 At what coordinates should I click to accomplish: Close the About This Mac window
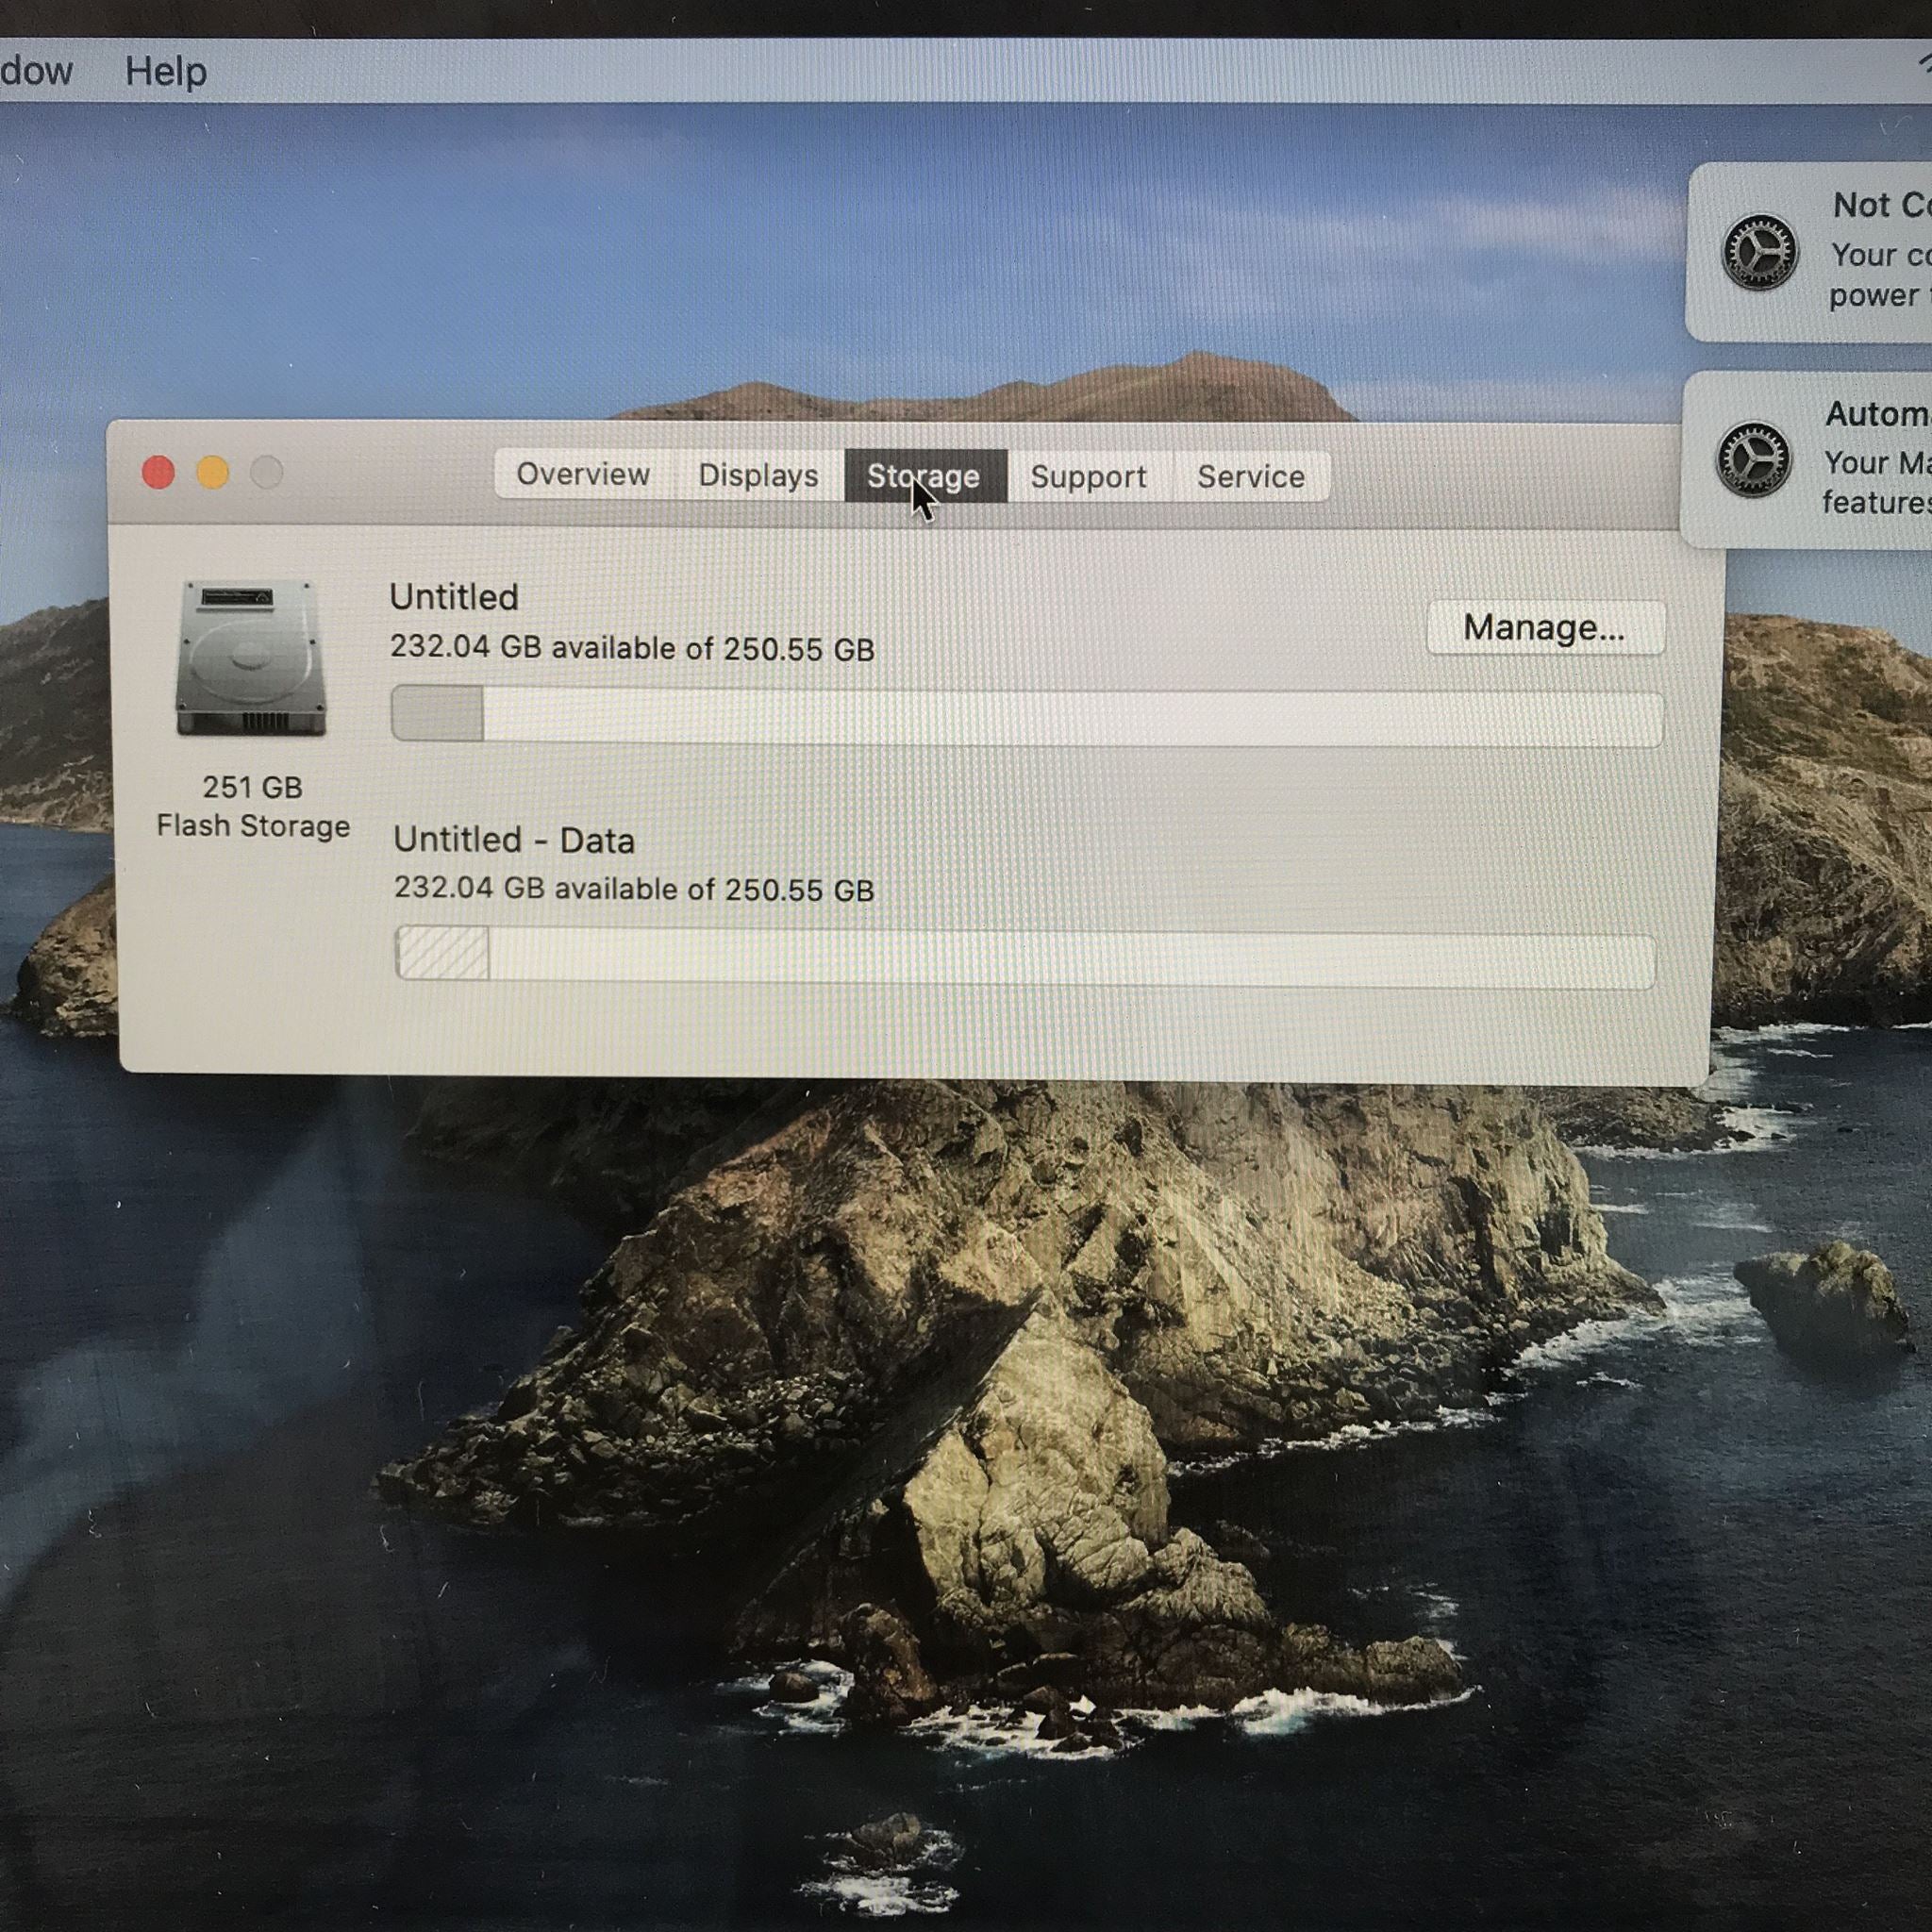[x=158, y=472]
